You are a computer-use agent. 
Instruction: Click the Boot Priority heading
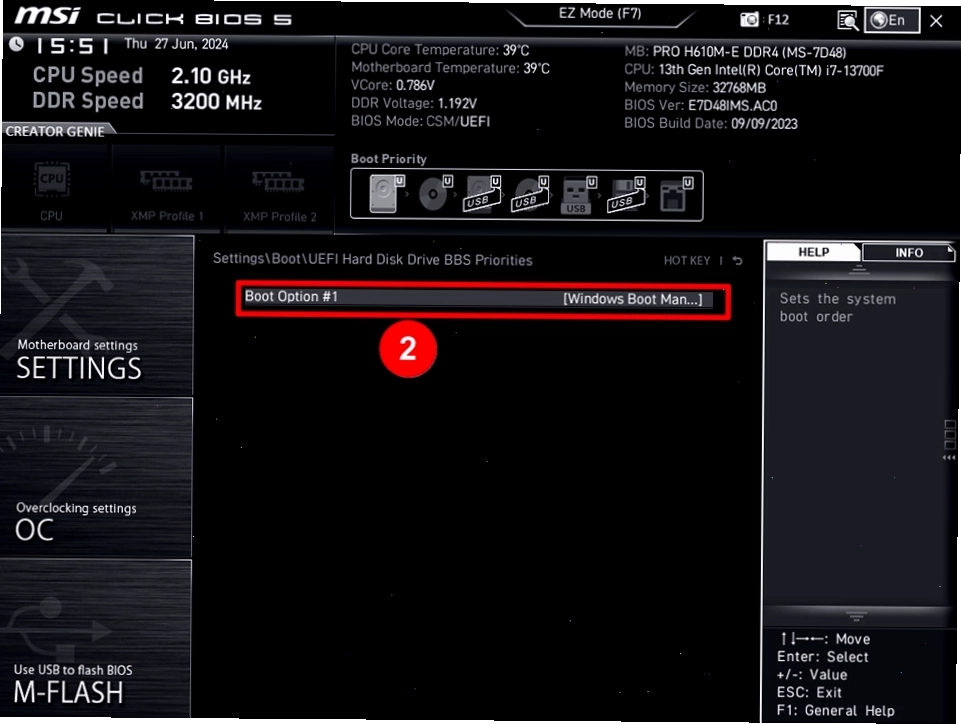click(x=389, y=159)
